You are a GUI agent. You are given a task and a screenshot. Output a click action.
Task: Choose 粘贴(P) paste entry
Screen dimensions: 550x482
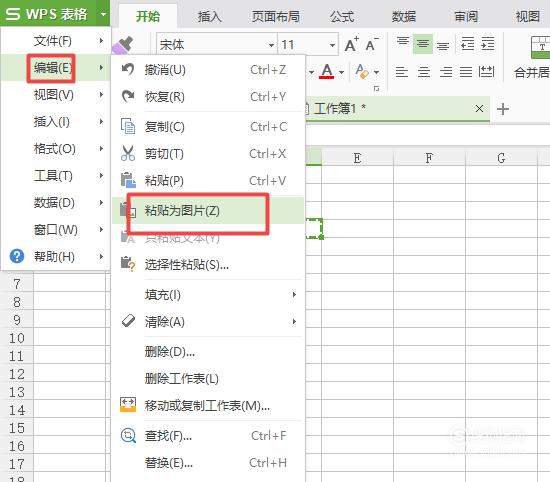coord(208,181)
